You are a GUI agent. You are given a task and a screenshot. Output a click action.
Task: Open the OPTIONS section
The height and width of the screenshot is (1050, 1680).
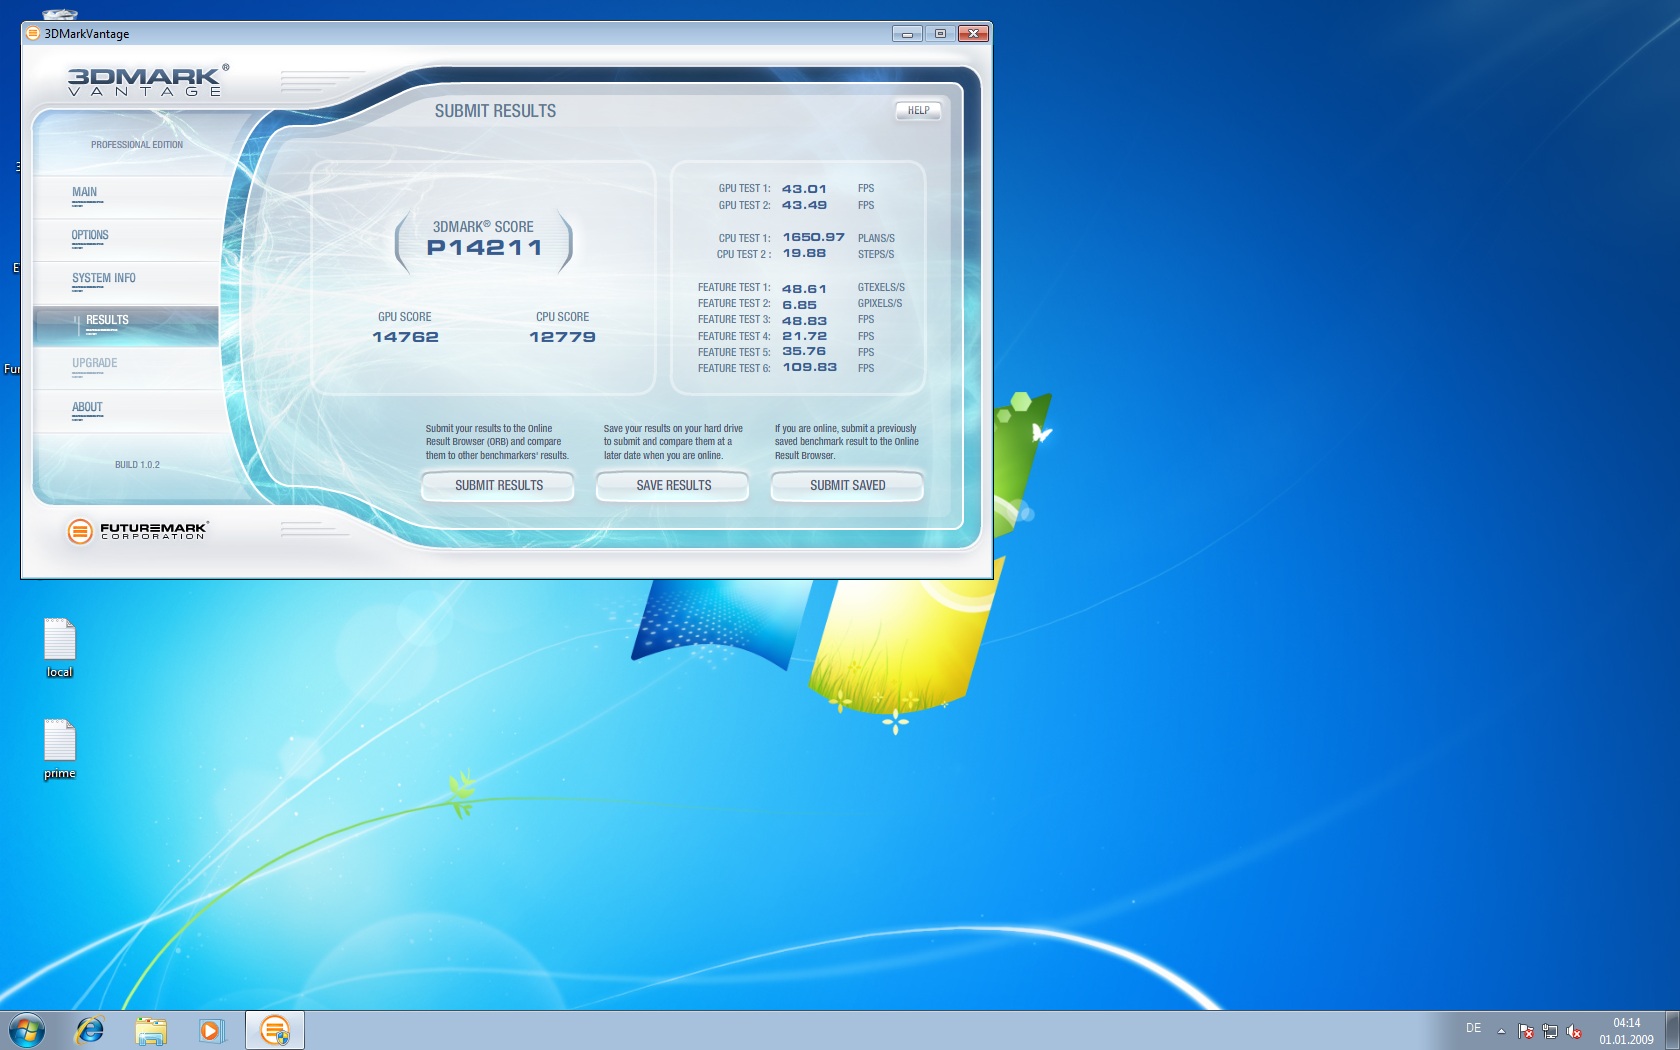[125, 240]
